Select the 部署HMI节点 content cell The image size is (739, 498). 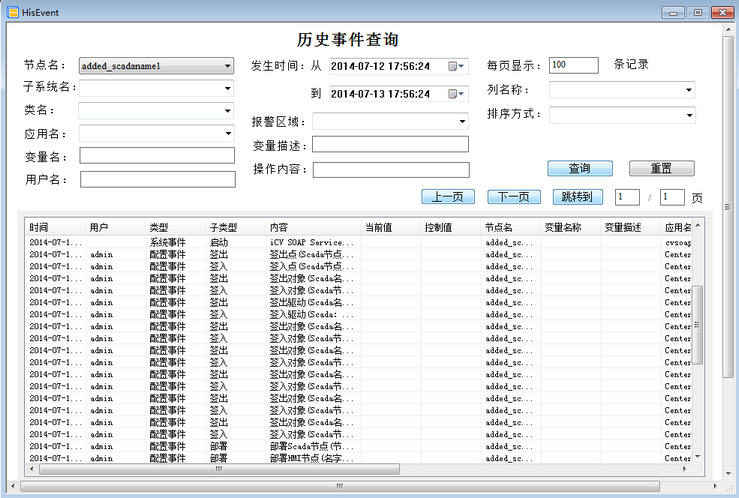312,458
